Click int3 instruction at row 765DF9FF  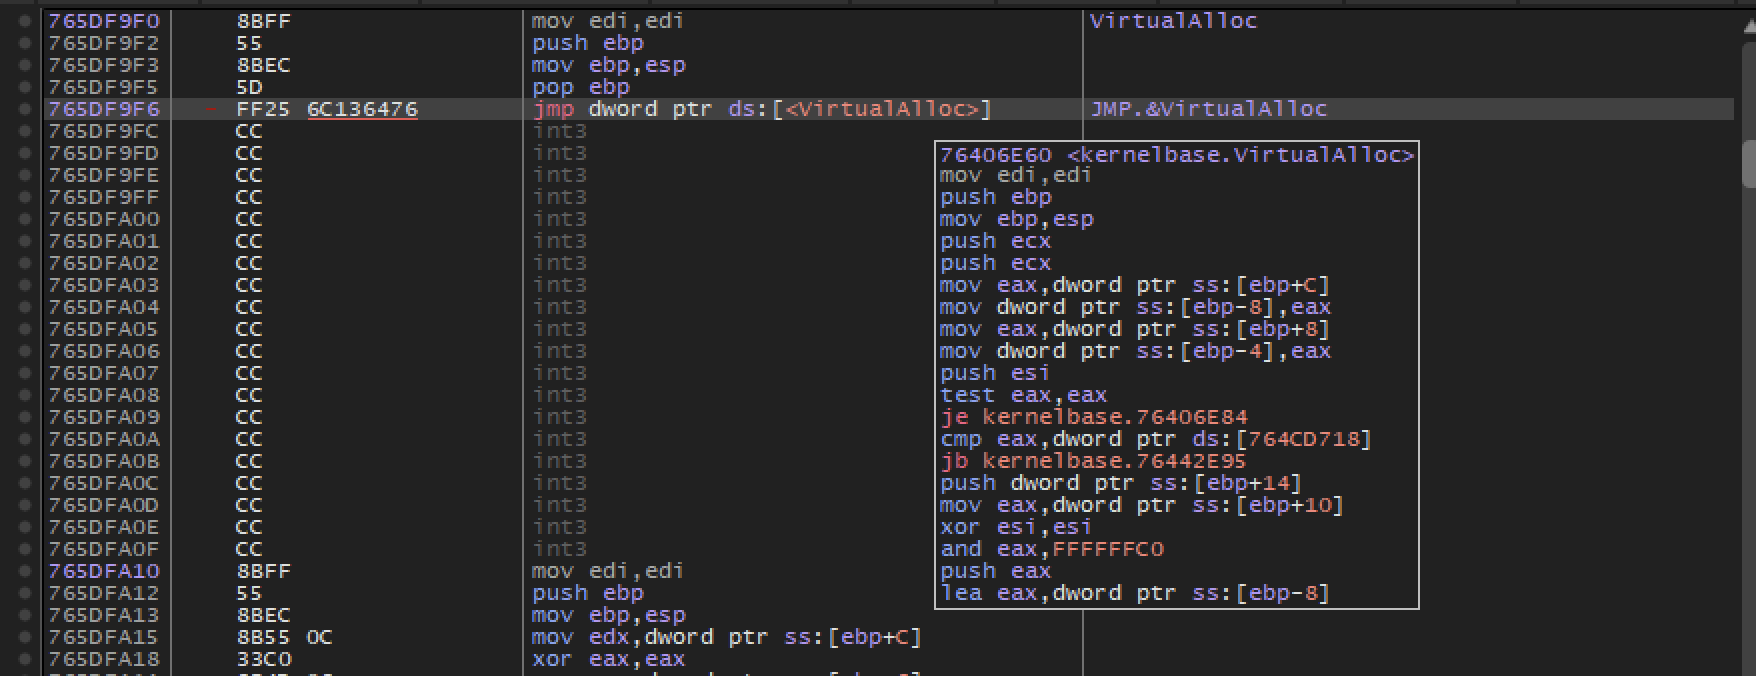(559, 197)
